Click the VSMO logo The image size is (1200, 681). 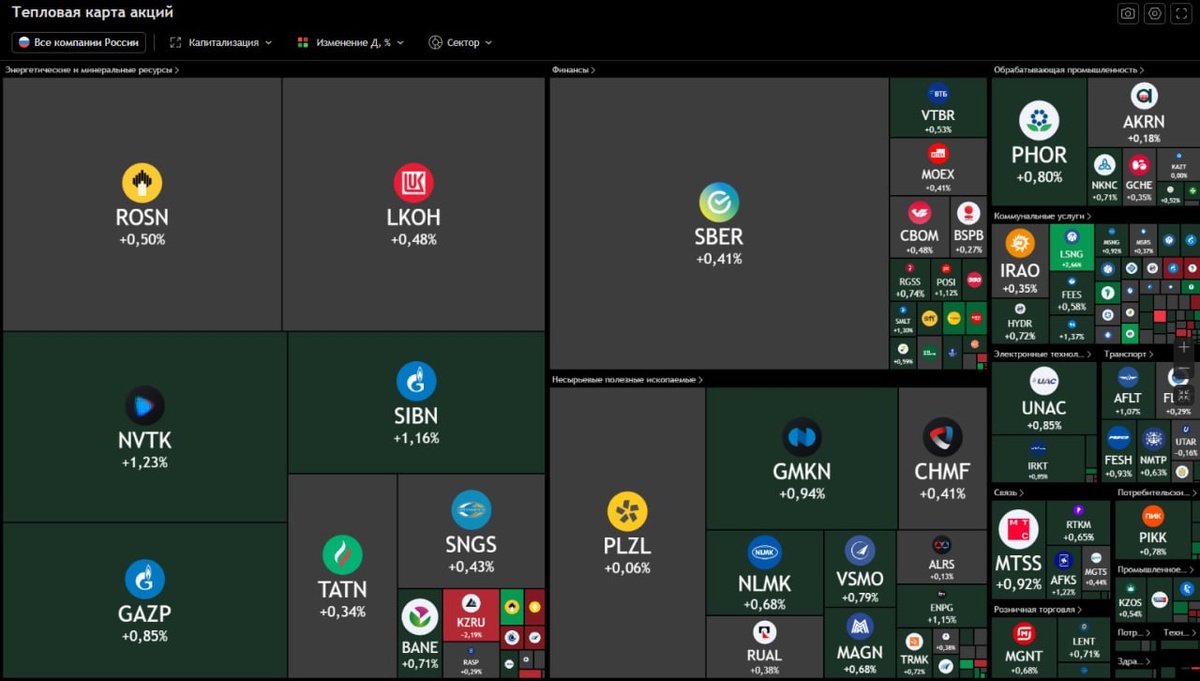(x=860, y=550)
